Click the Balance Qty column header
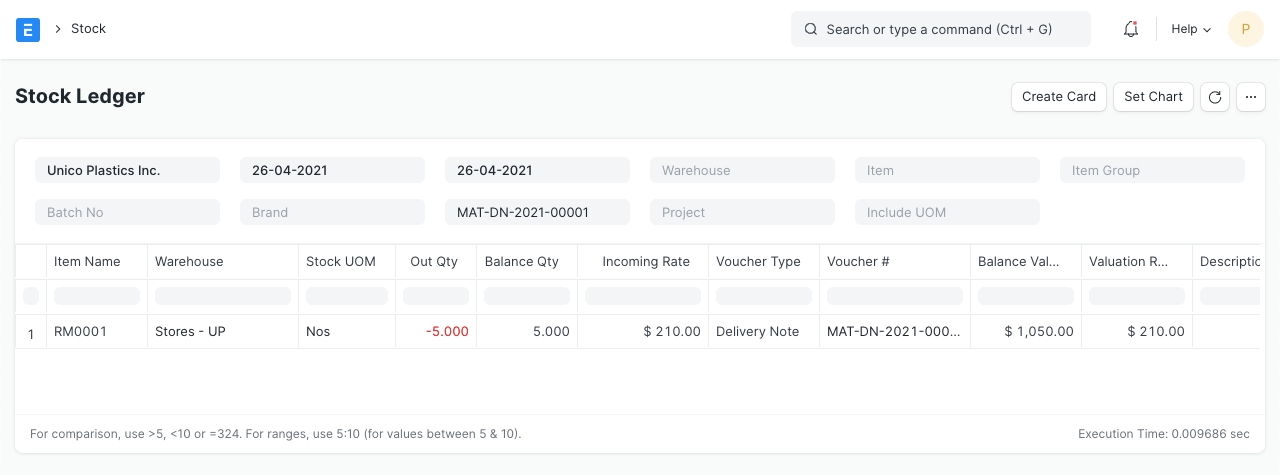Image resolution: width=1280 pixels, height=475 pixels. [521, 262]
